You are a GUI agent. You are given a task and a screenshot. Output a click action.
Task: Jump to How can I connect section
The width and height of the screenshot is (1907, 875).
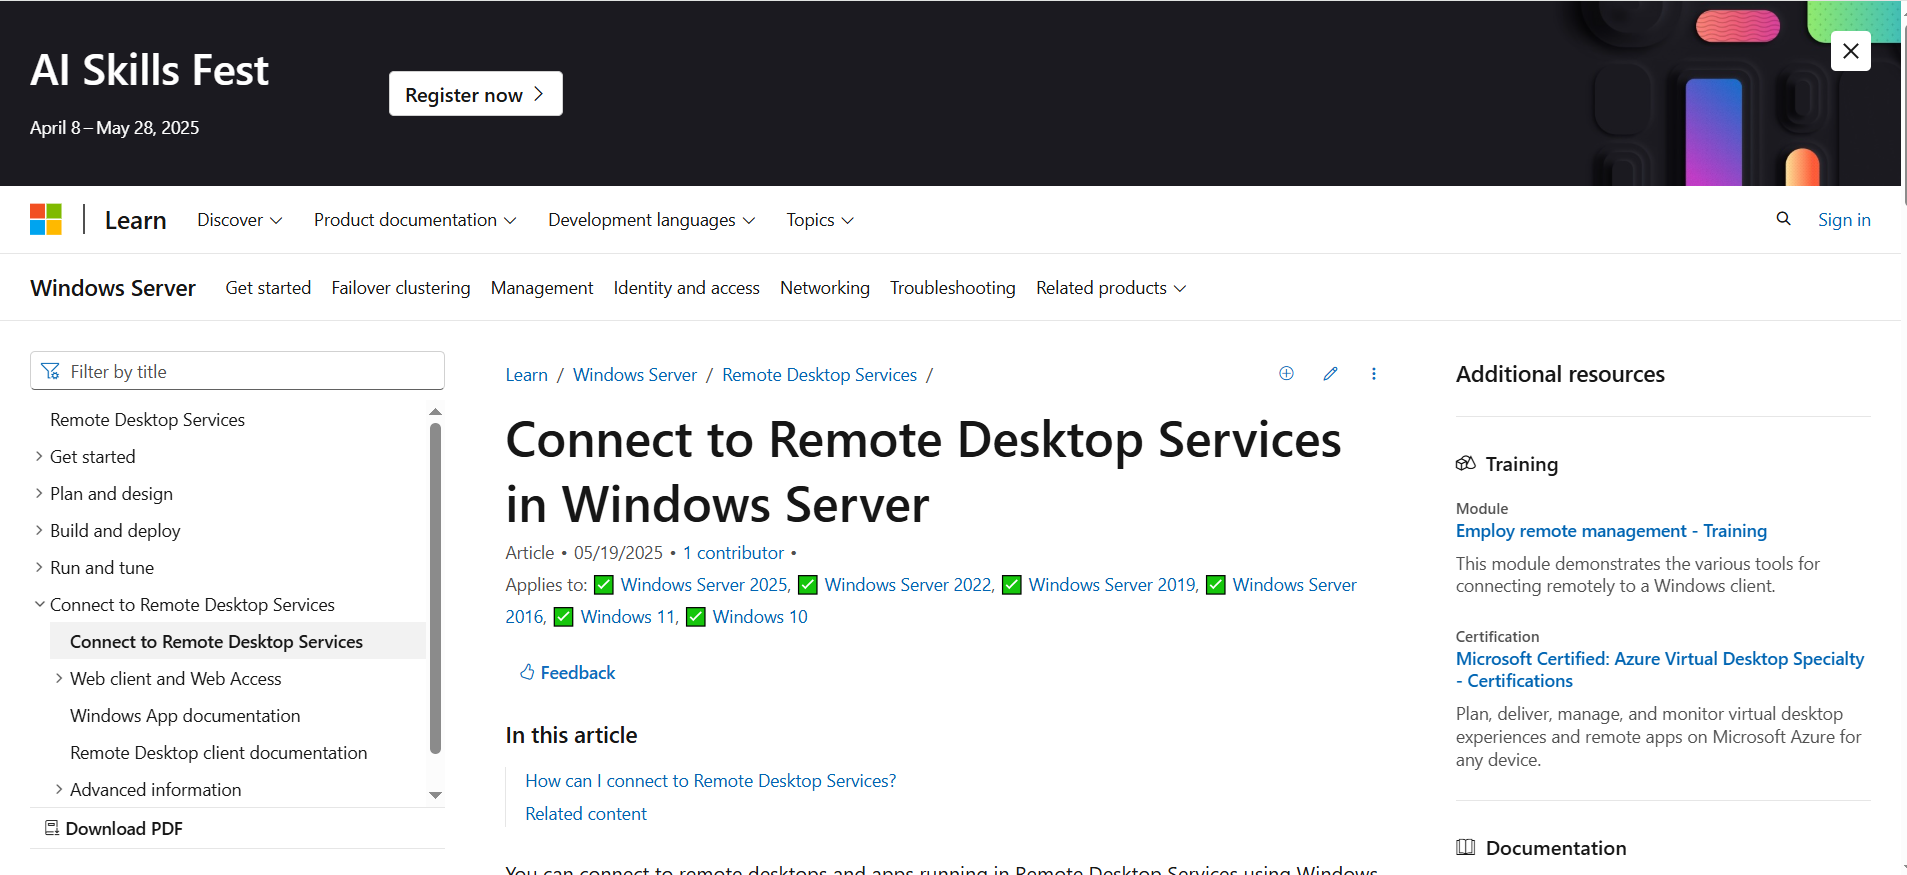[x=711, y=781]
